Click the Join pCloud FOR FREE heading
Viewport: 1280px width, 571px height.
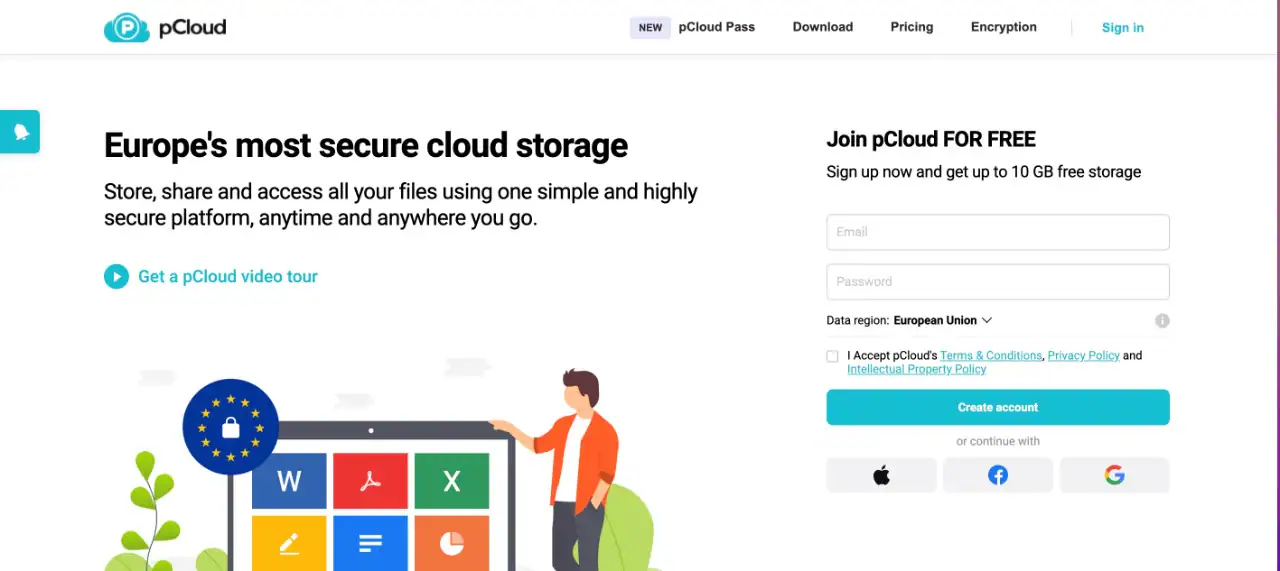(931, 140)
